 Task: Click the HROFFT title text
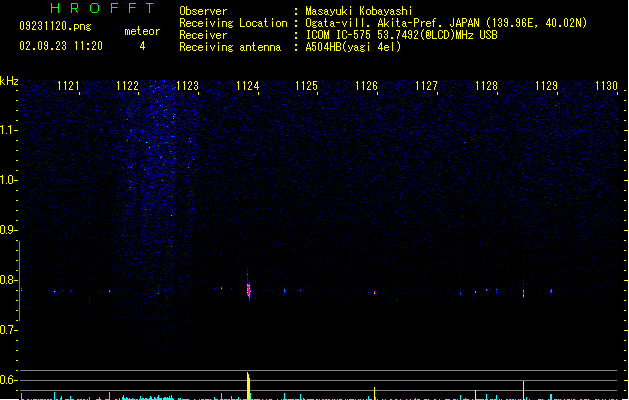103,8
